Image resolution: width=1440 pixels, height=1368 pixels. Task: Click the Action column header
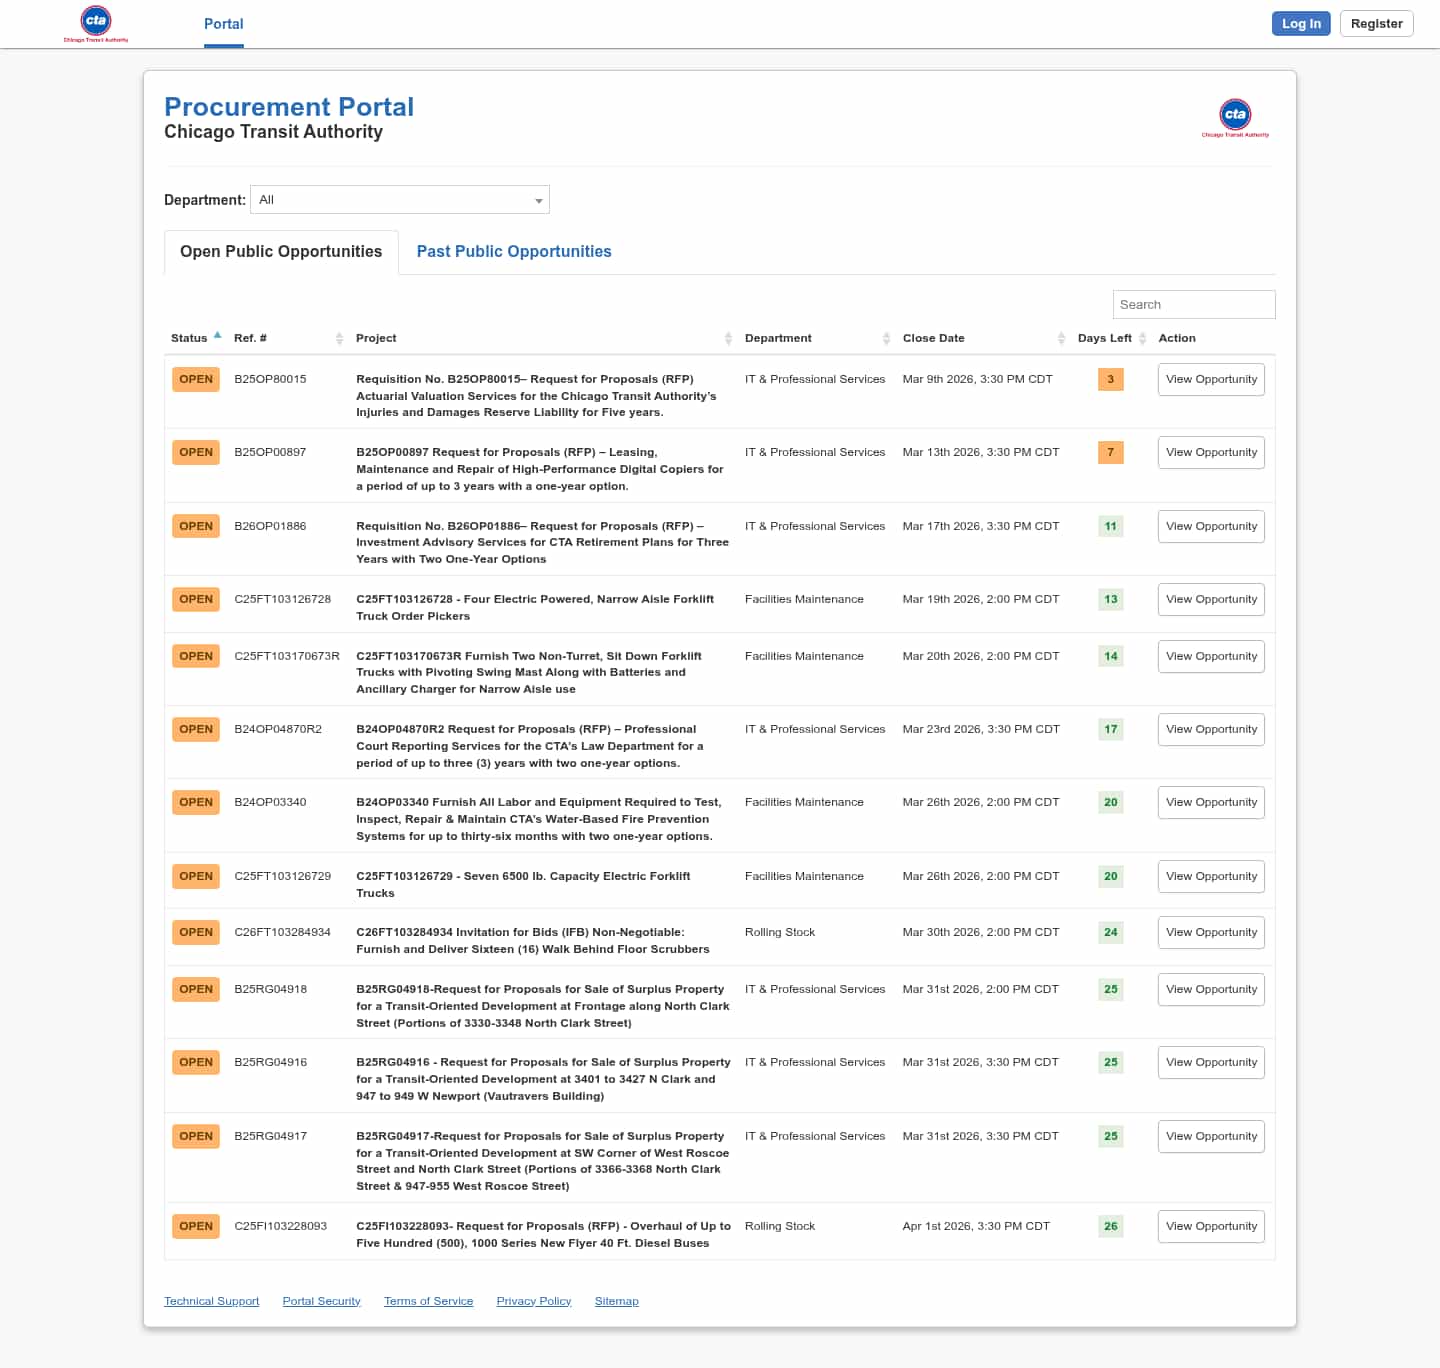[1177, 338]
